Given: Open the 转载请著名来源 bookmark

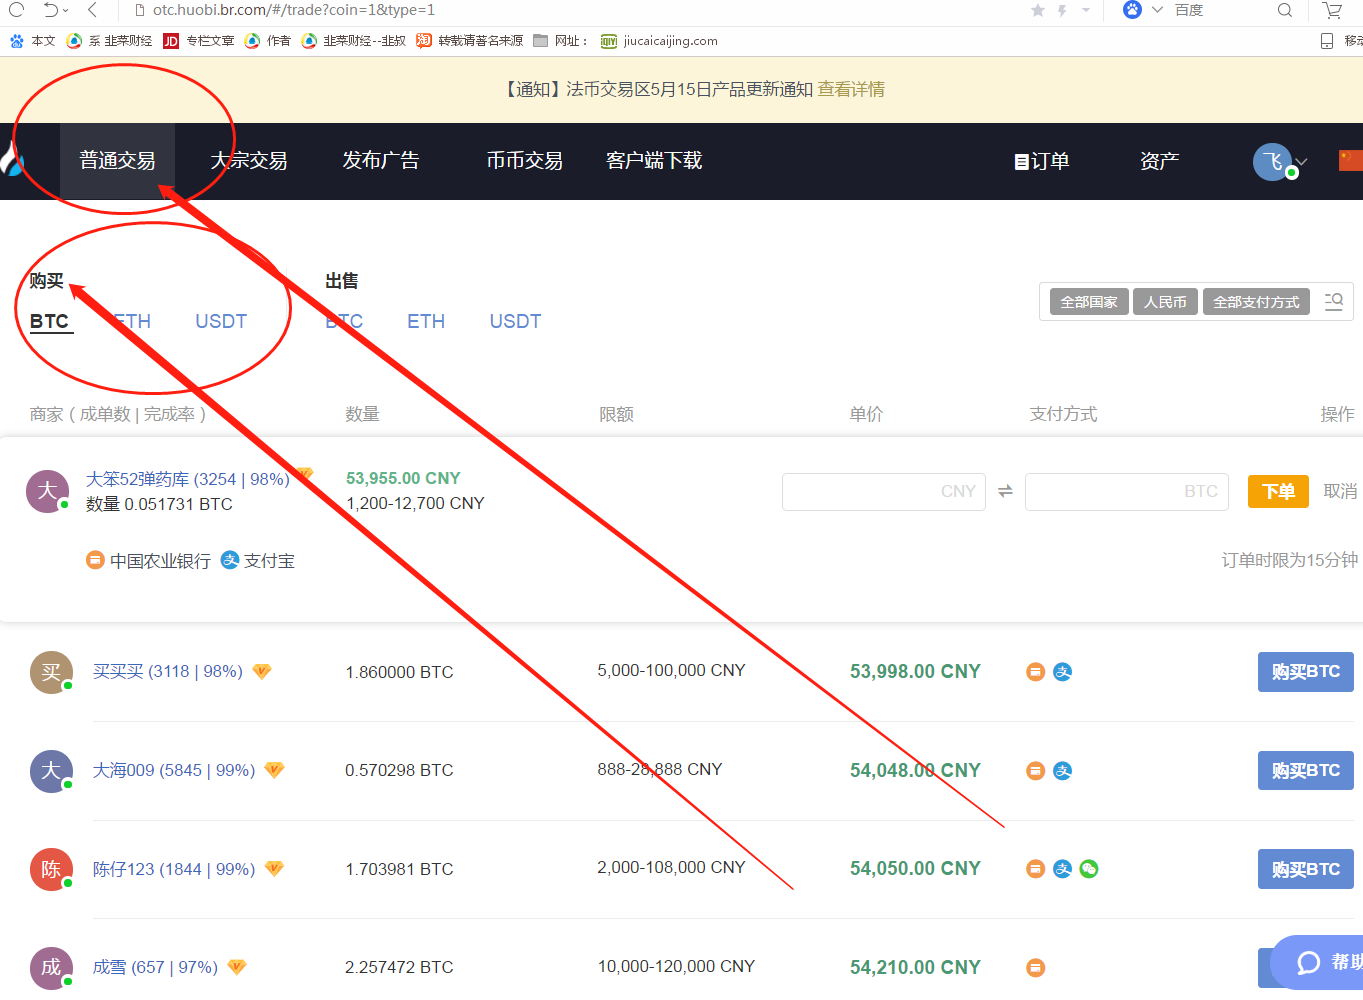Looking at the screenshot, I should click(470, 41).
